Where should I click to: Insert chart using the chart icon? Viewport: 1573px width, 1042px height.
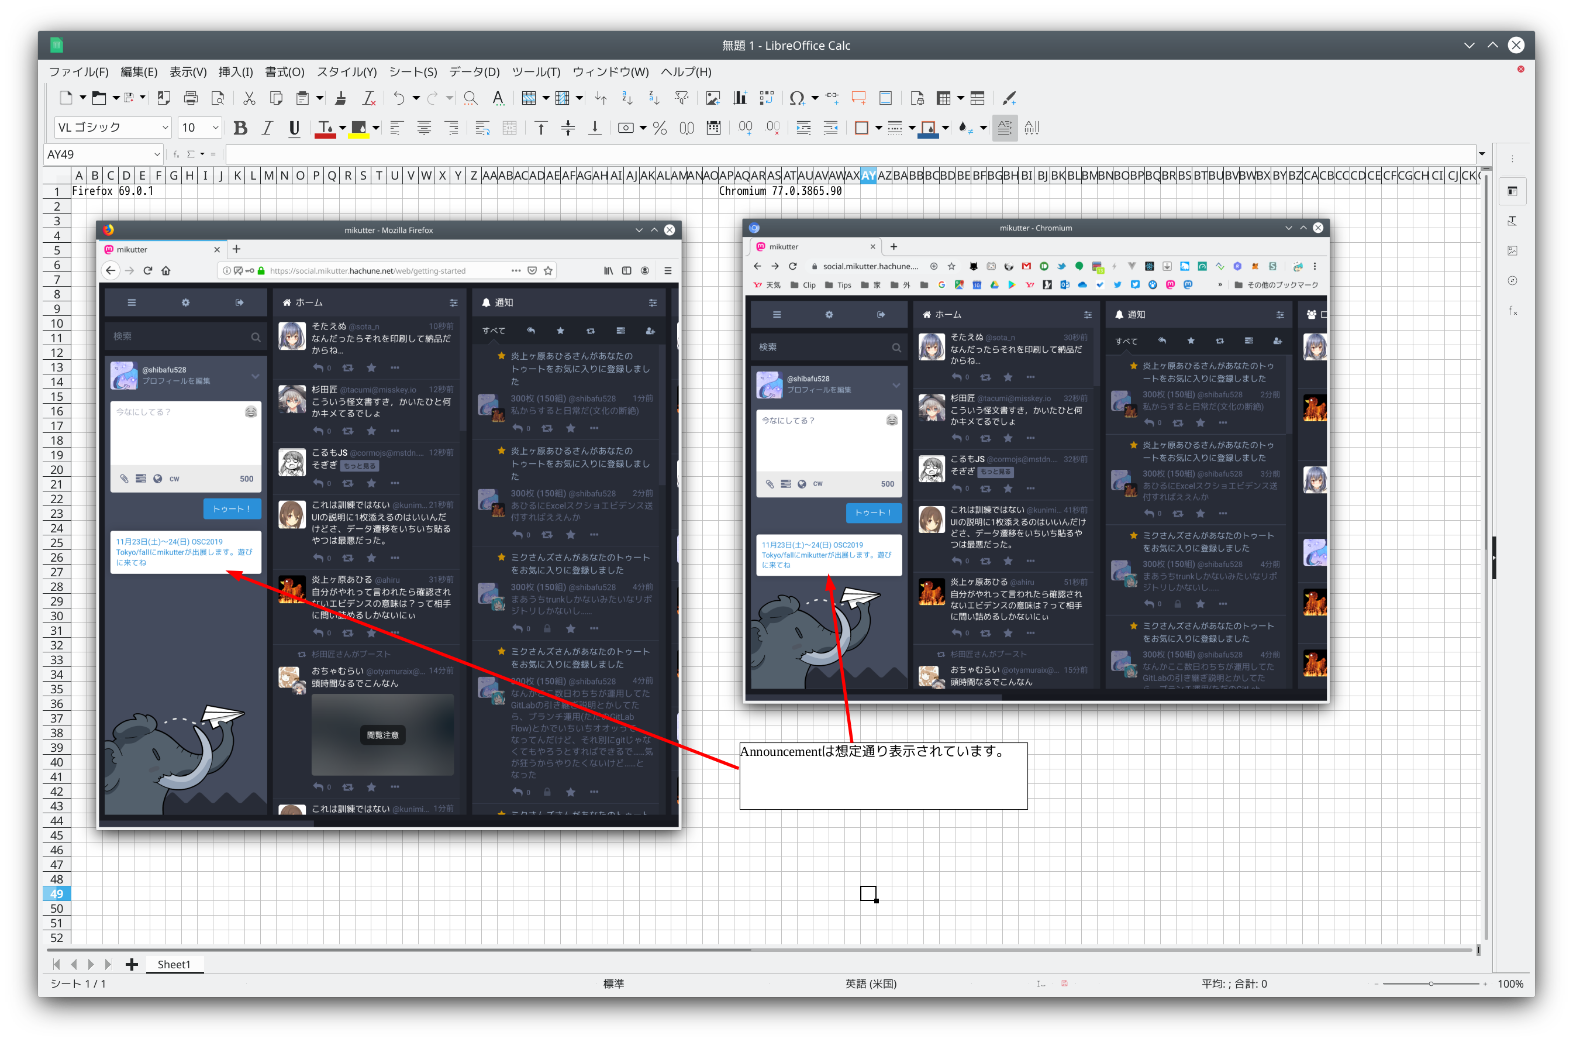click(x=740, y=98)
